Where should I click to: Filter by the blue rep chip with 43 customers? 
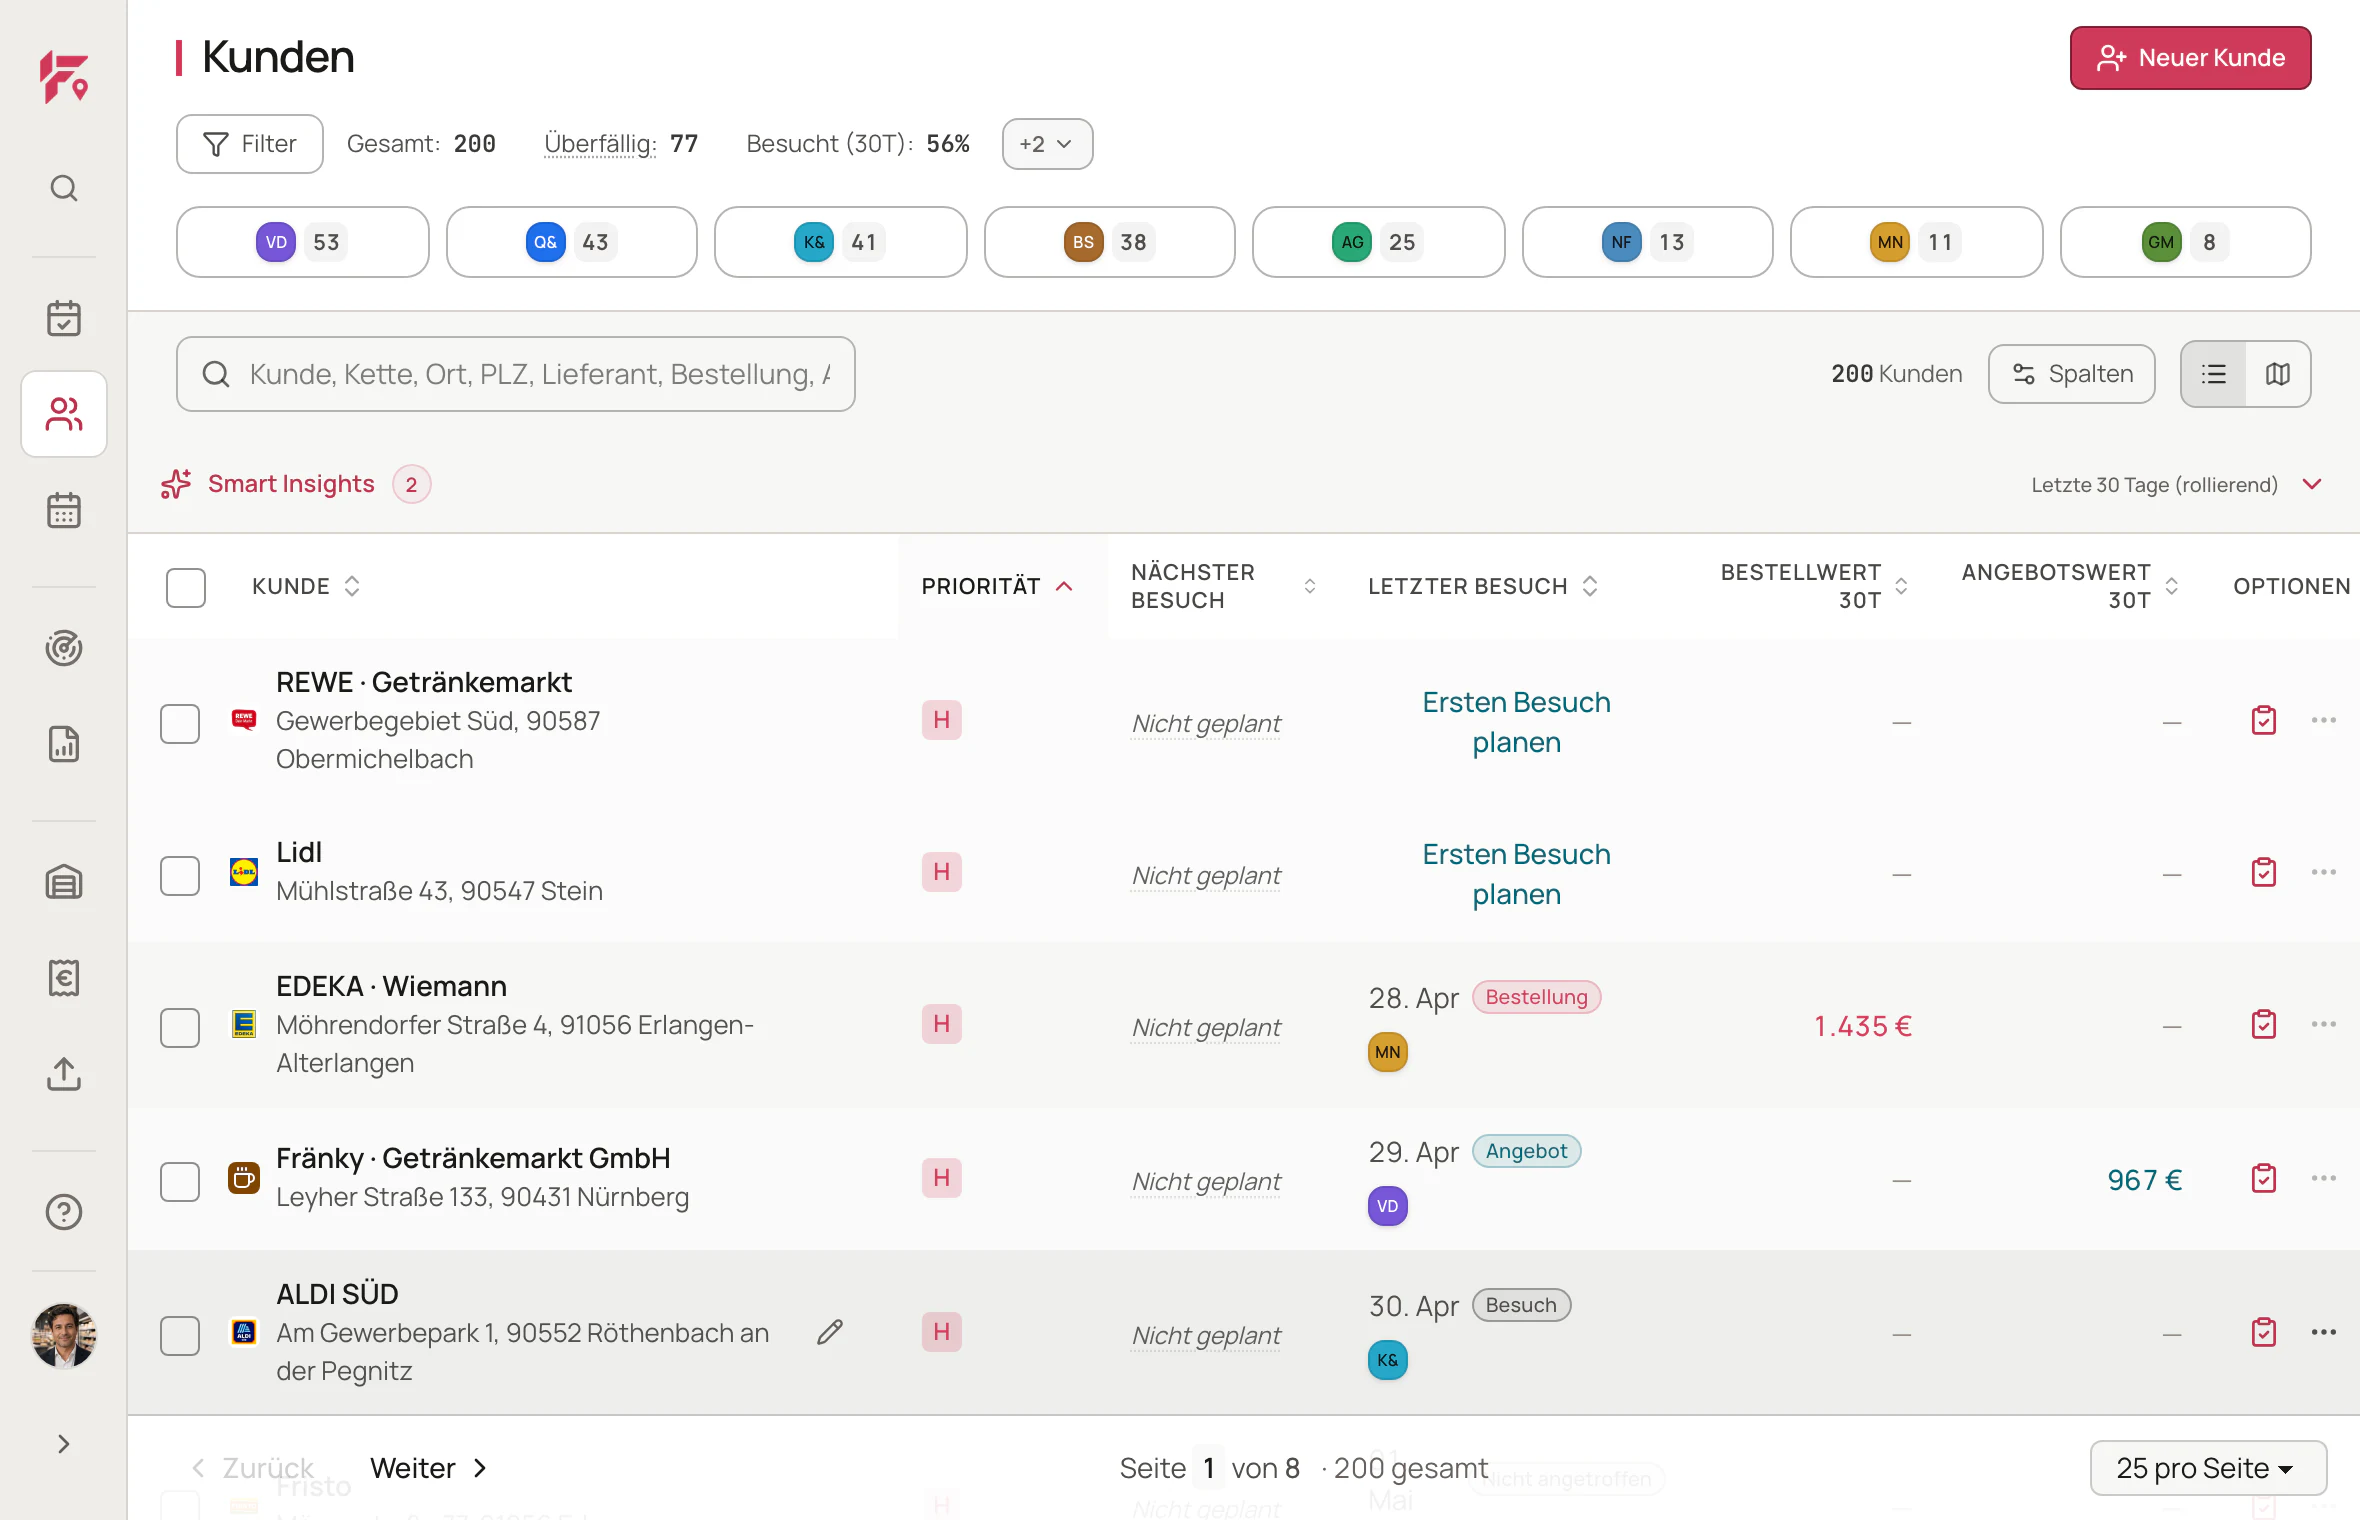pos(572,242)
